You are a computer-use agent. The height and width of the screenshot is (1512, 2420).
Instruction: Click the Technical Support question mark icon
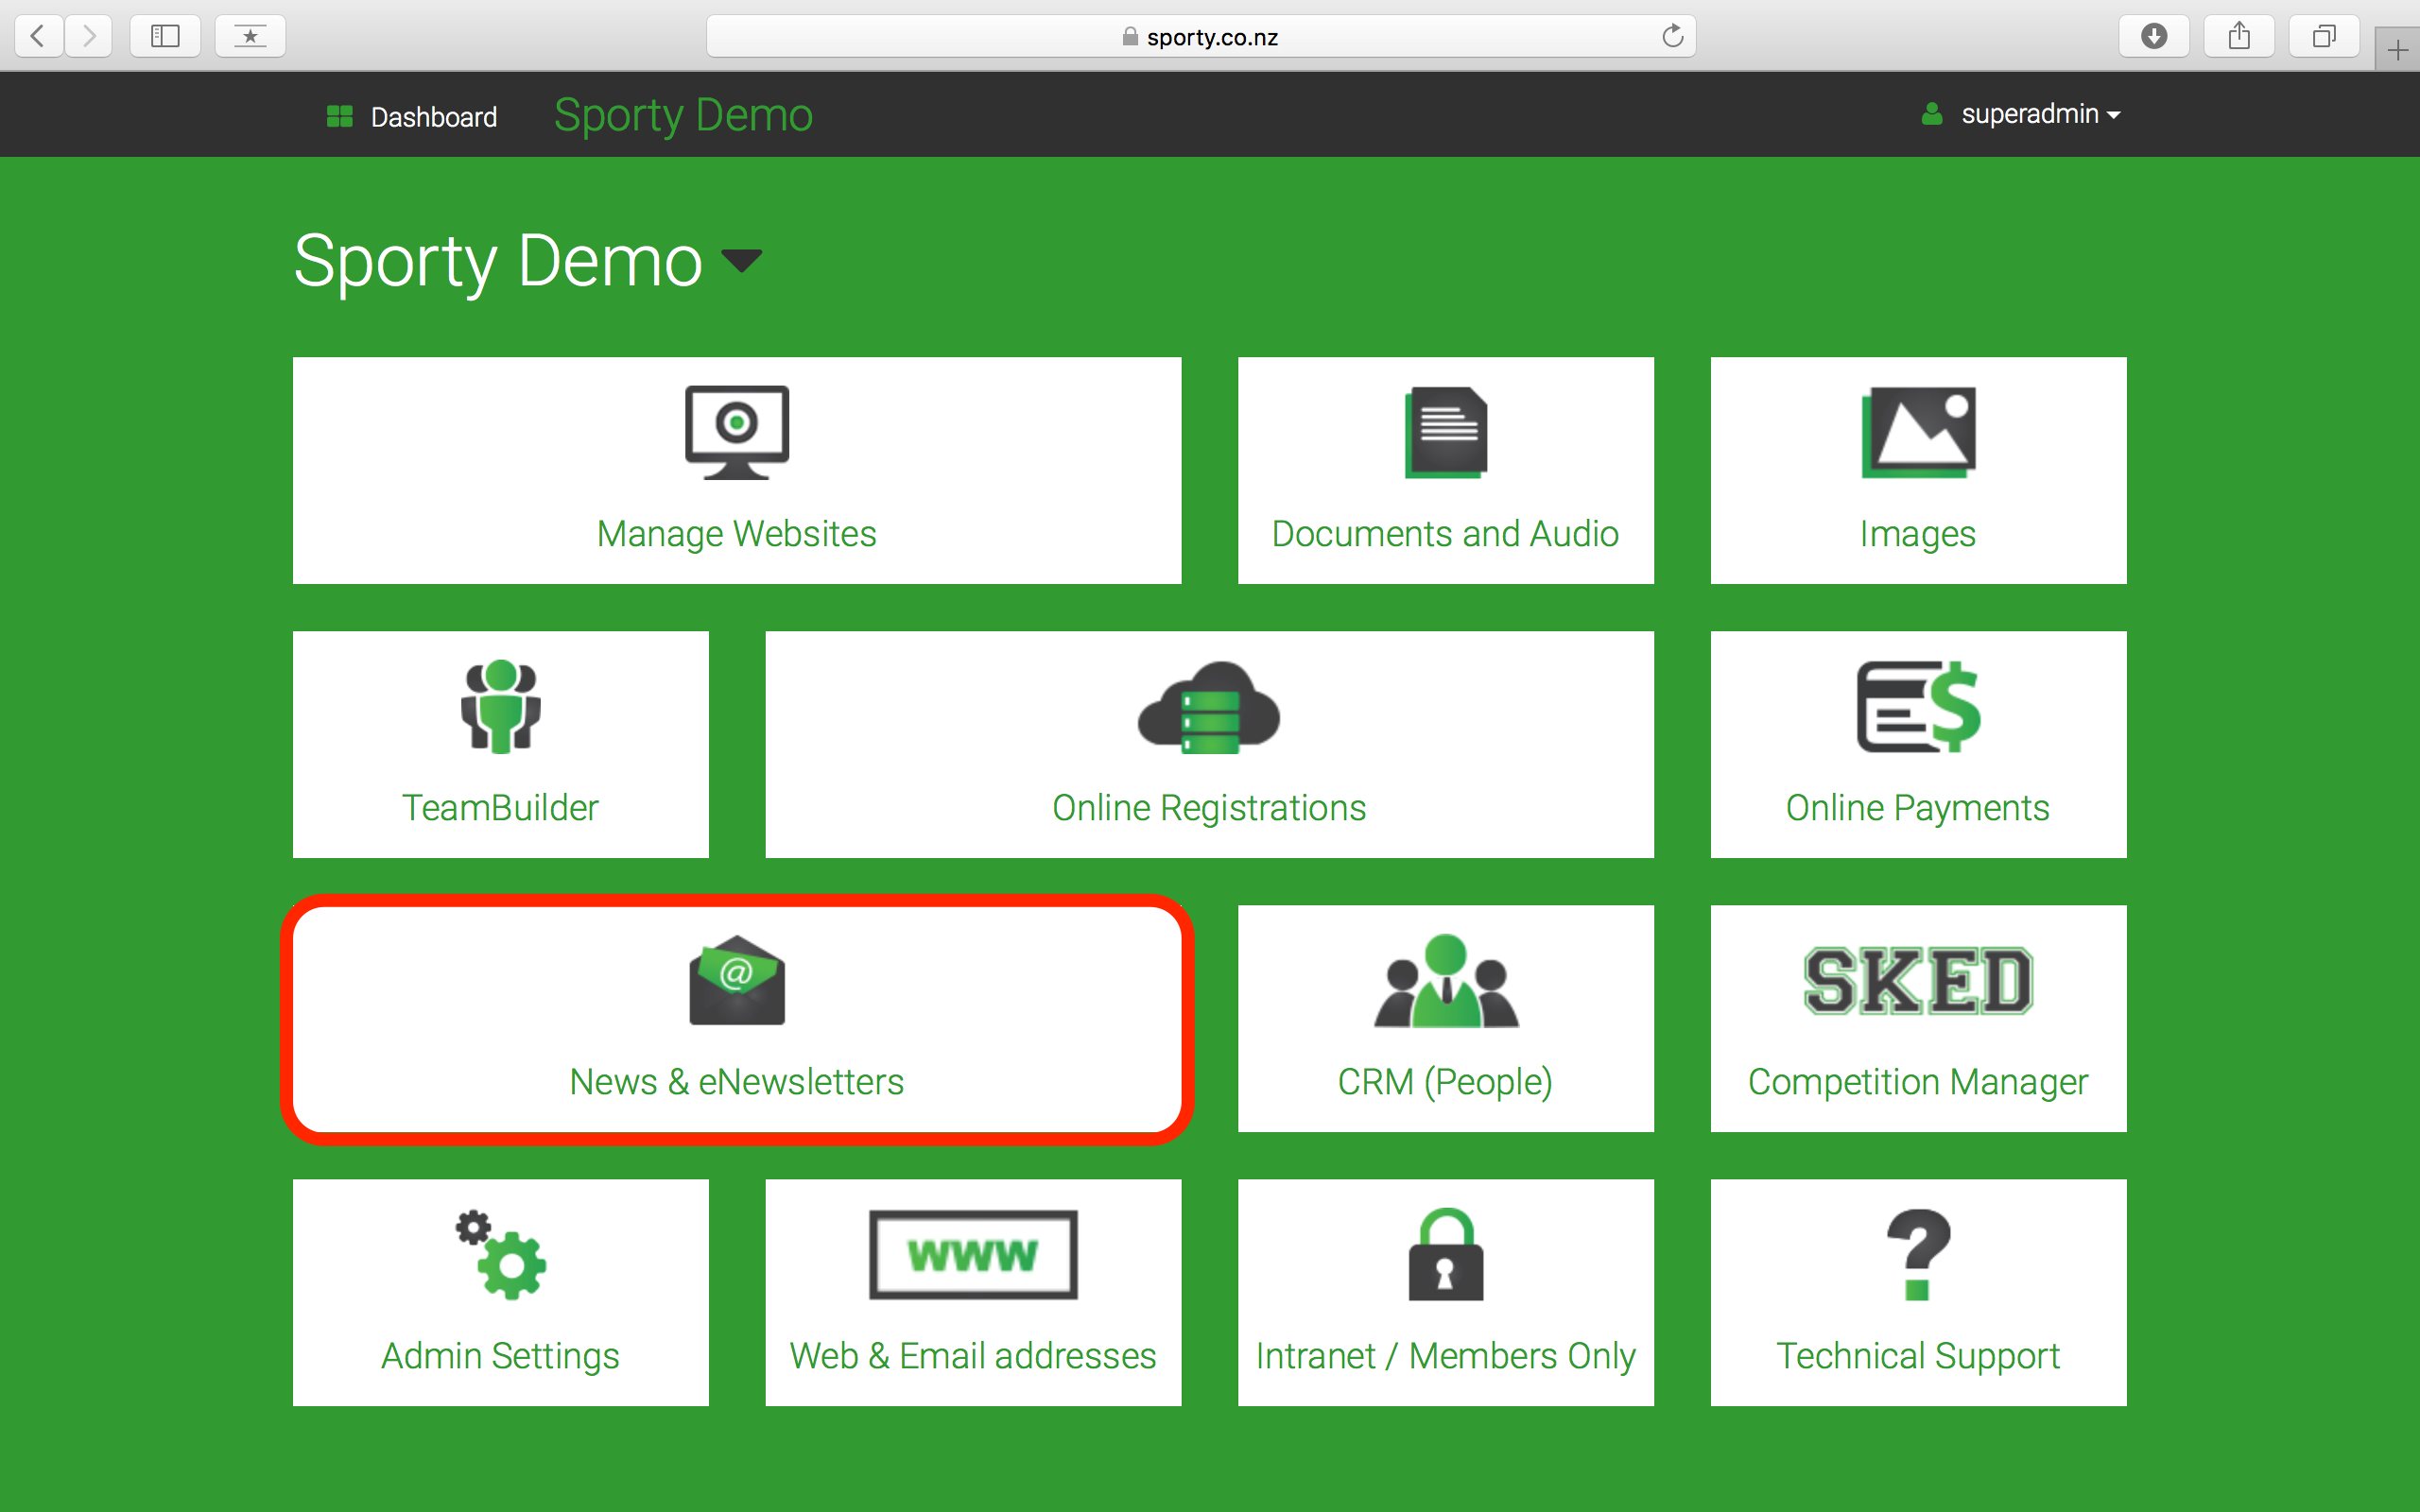point(1918,1254)
